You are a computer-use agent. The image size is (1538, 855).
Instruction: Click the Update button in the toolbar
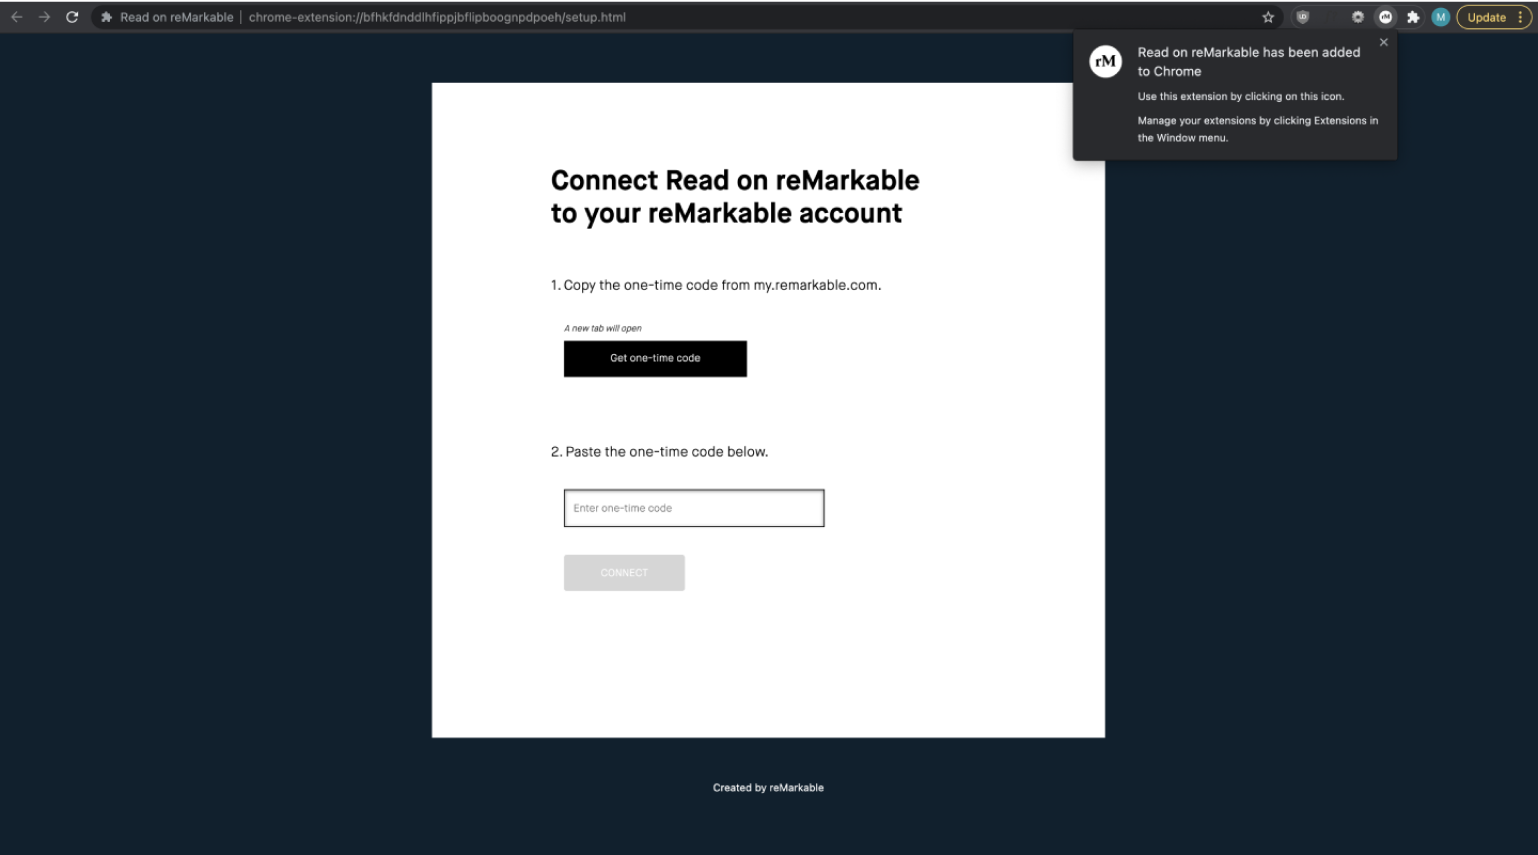click(1487, 17)
